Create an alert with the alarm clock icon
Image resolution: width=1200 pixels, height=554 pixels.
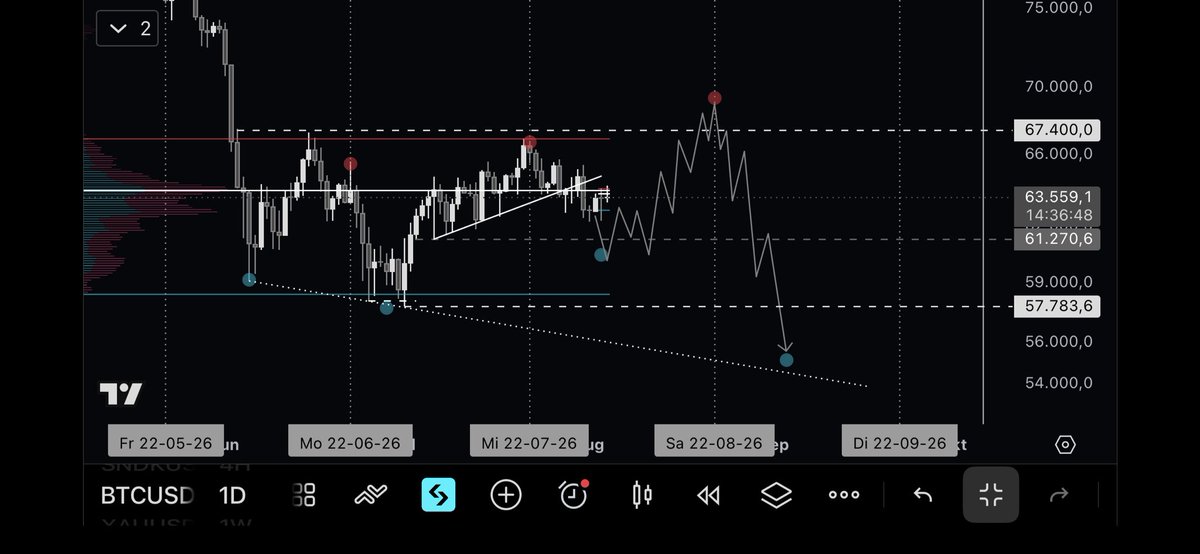573,494
